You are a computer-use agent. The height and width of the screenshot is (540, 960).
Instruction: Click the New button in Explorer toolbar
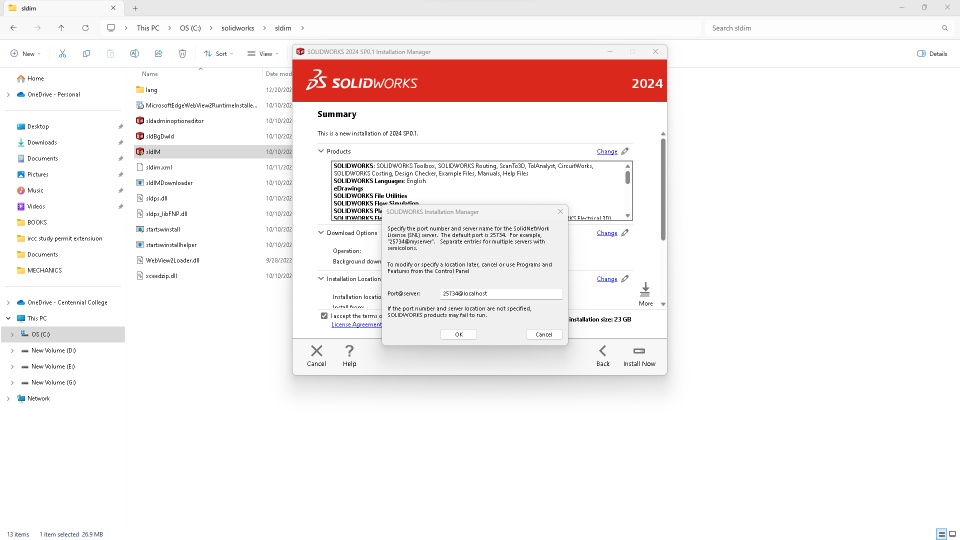point(25,54)
